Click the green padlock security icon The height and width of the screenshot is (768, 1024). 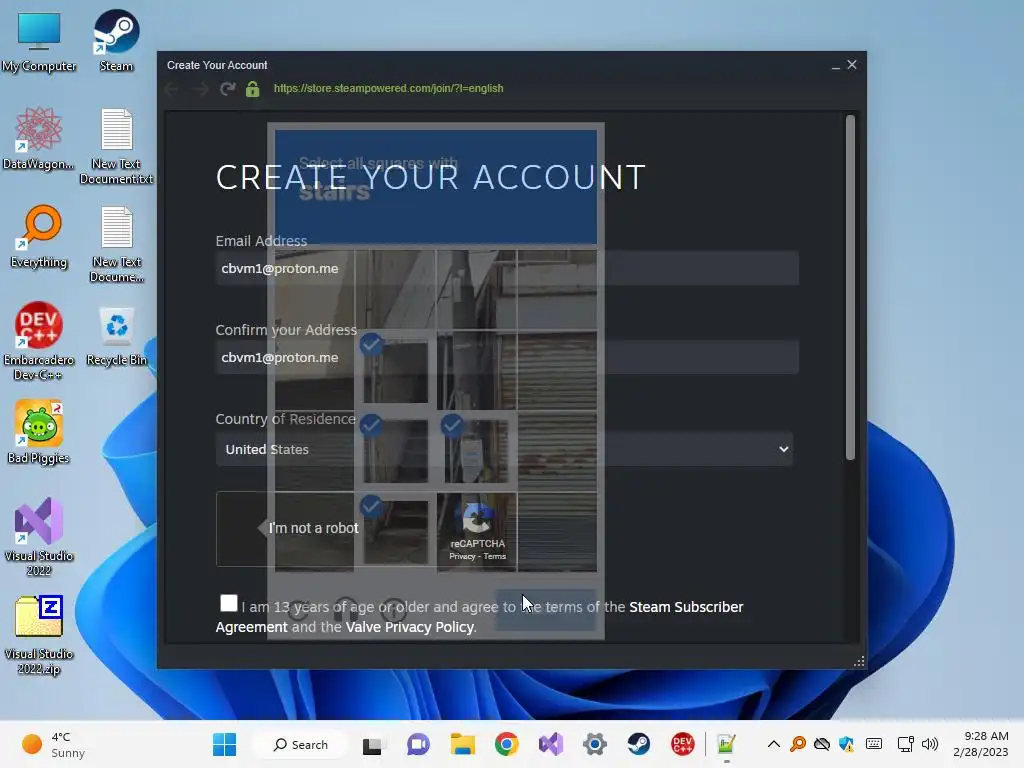pyautogui.click(x=253, y=89)
